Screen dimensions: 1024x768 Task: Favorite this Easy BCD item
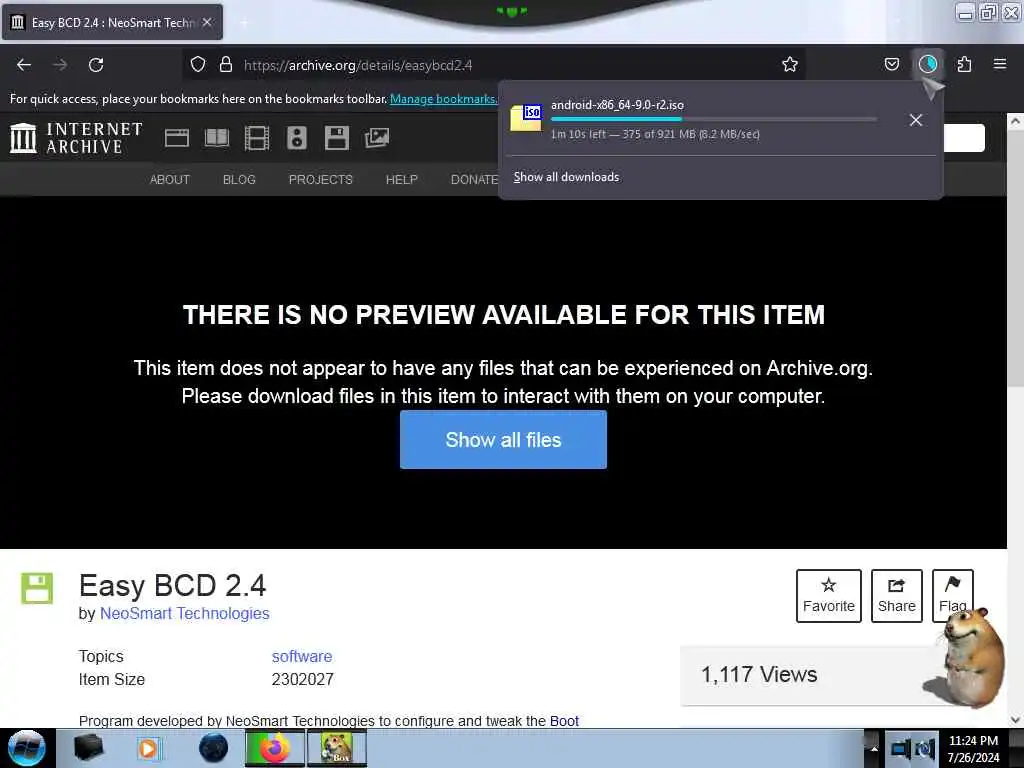pyautogui.click(x=829, y=596)
